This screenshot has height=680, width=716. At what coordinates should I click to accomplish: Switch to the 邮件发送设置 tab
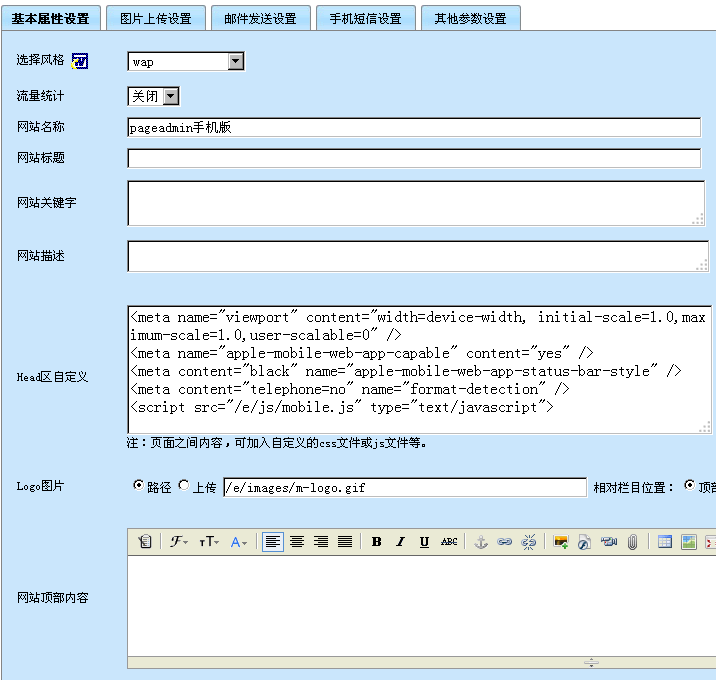click(260, 18)
